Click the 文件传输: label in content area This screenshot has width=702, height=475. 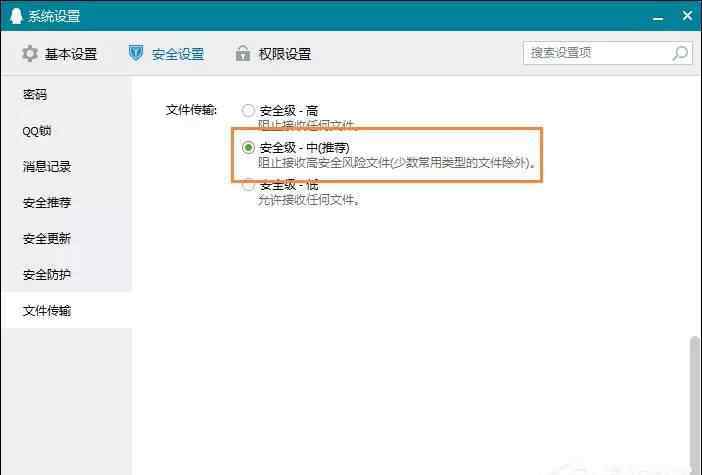[x=191, y=110]
